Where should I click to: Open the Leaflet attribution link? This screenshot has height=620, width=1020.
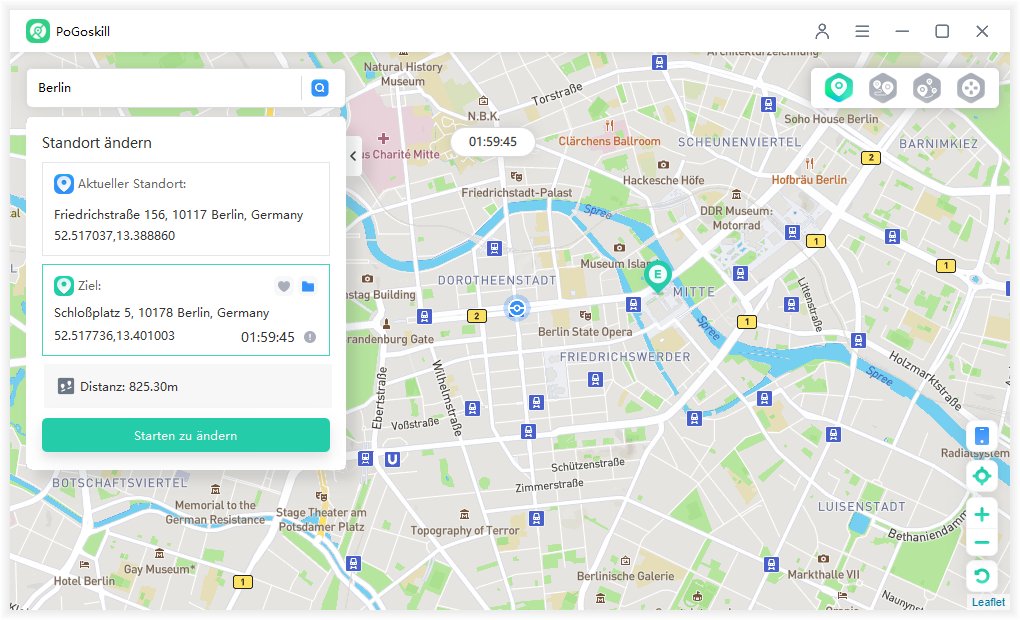coord(988,602)
